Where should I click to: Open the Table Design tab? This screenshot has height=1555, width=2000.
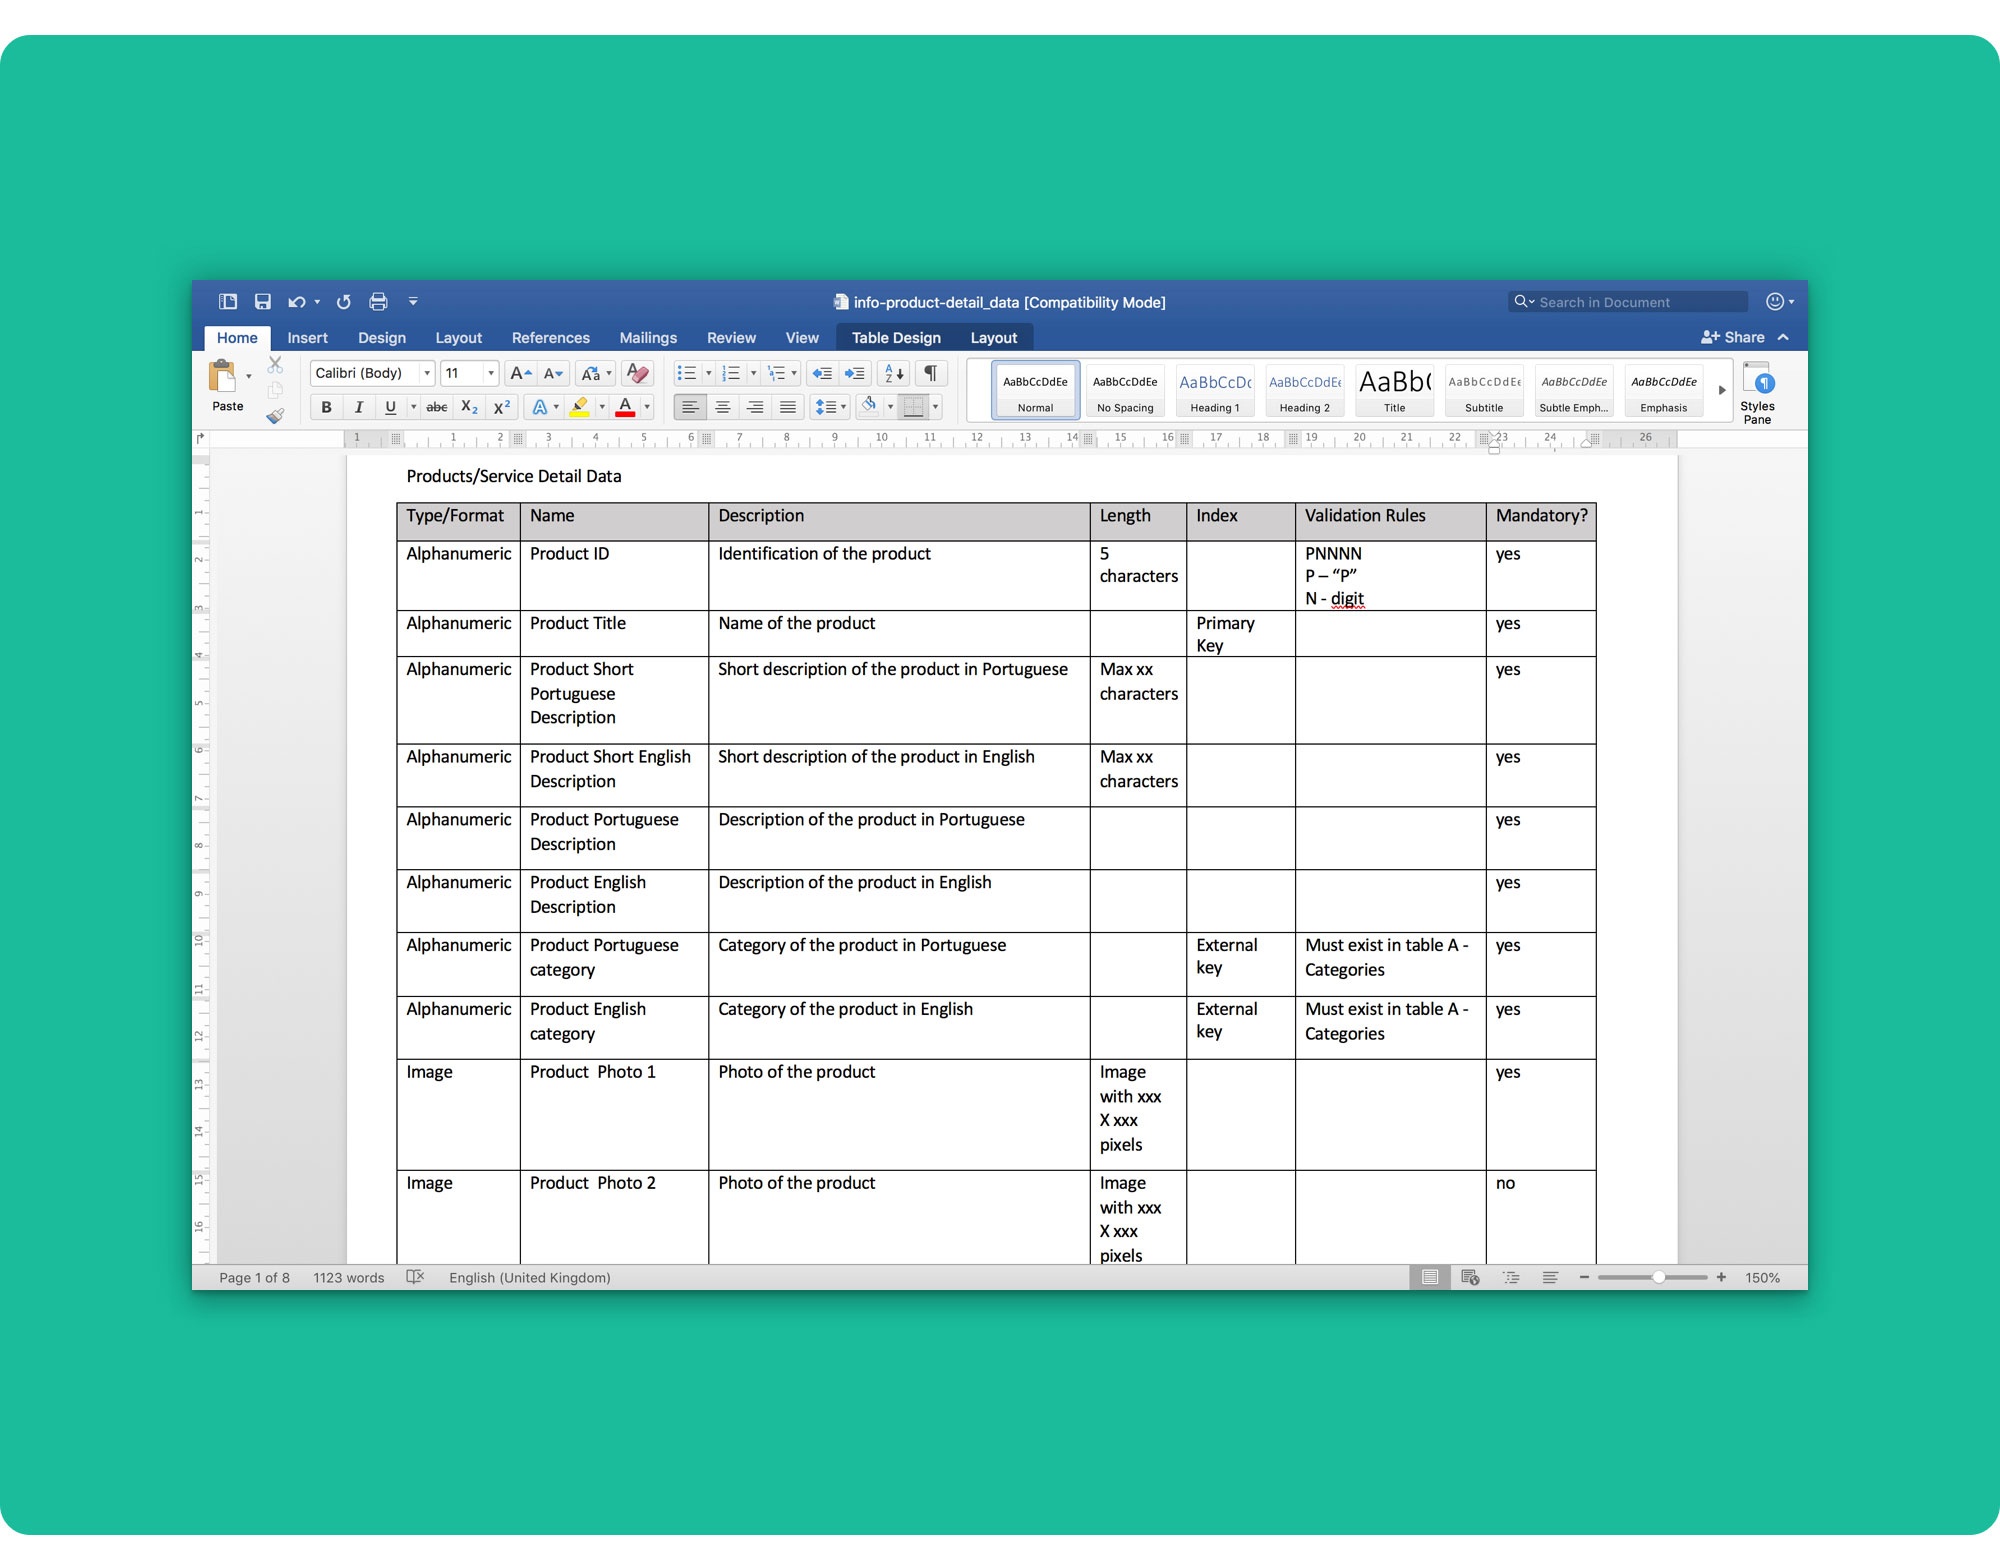896,338
